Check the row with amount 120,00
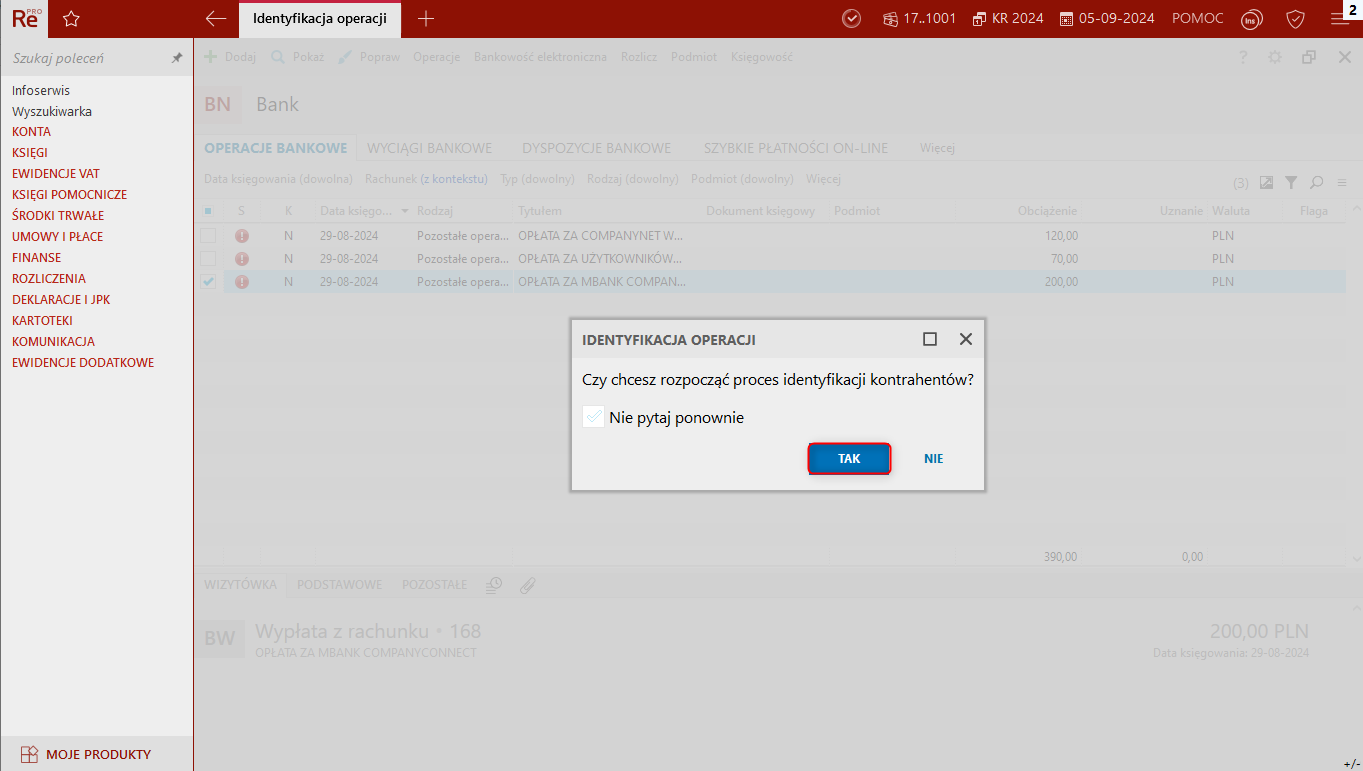Viewport: 1363px width, 771px height. click(x=208, y=236)
